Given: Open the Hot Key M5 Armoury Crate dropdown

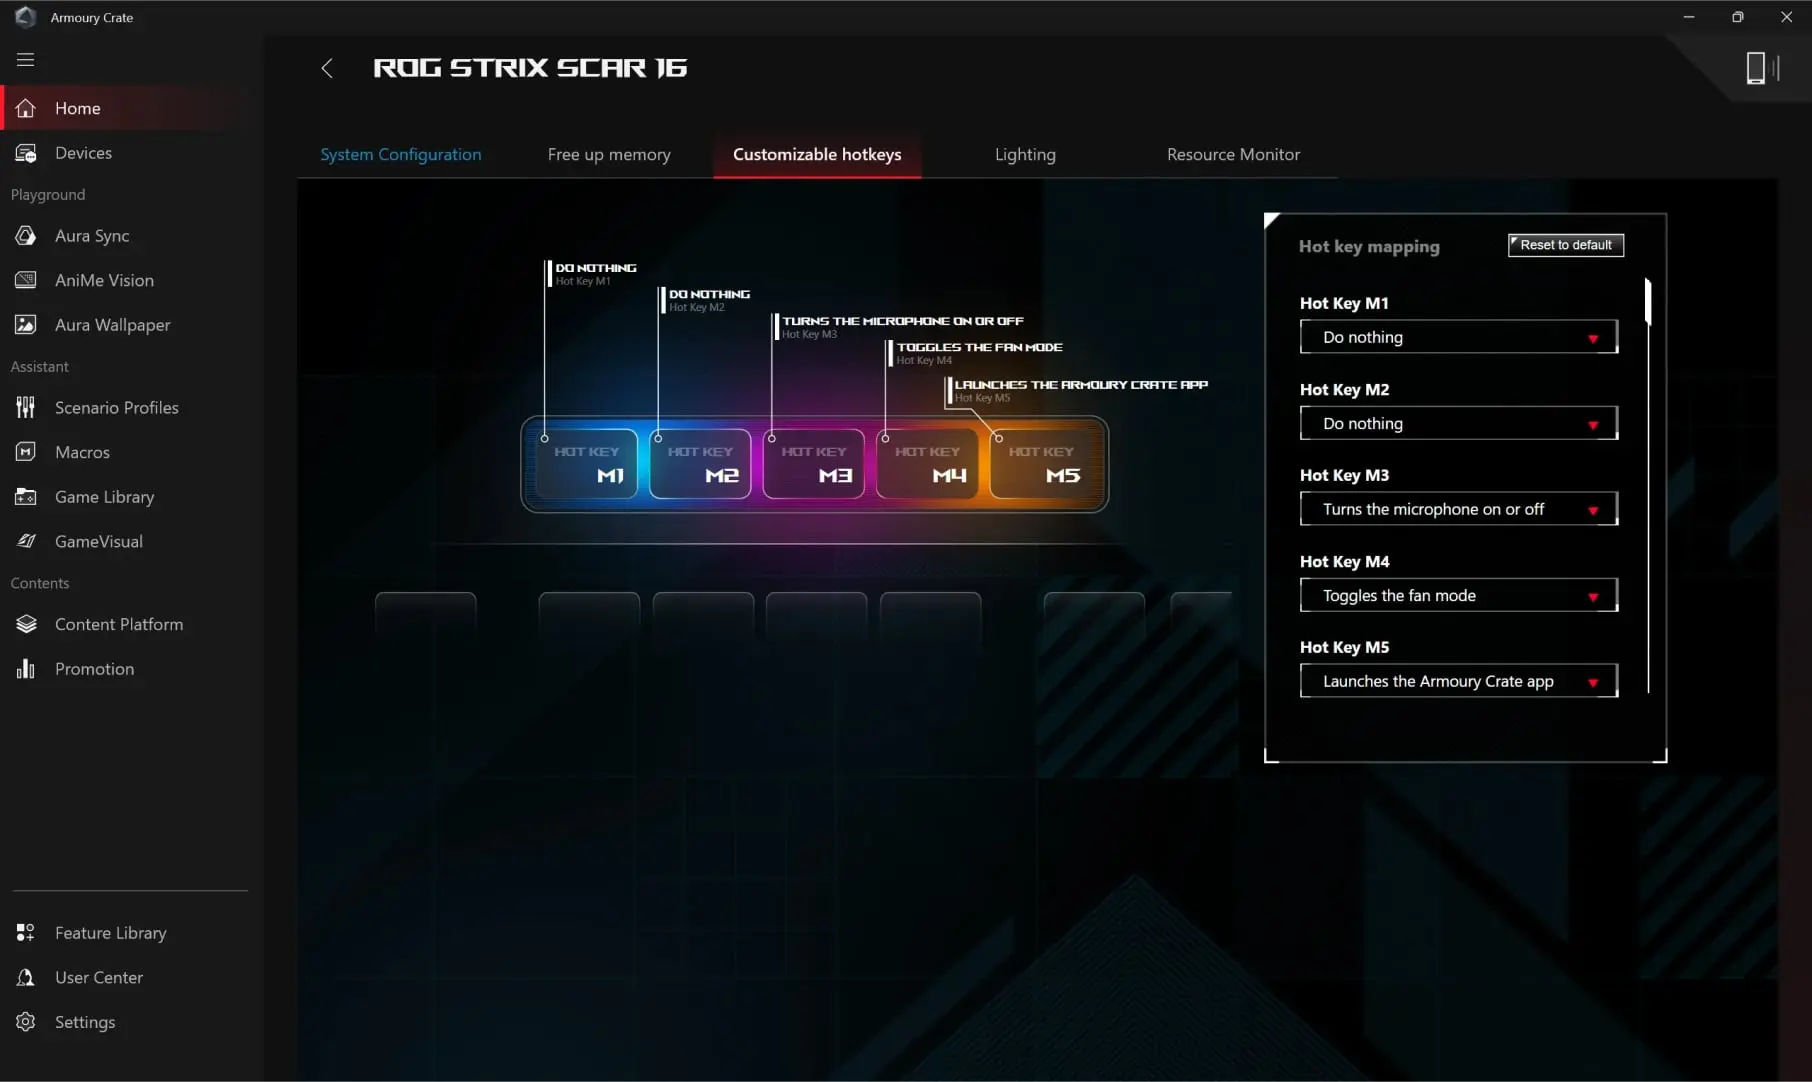Looking at the screenshot, I should click(x=1458, y=681).
